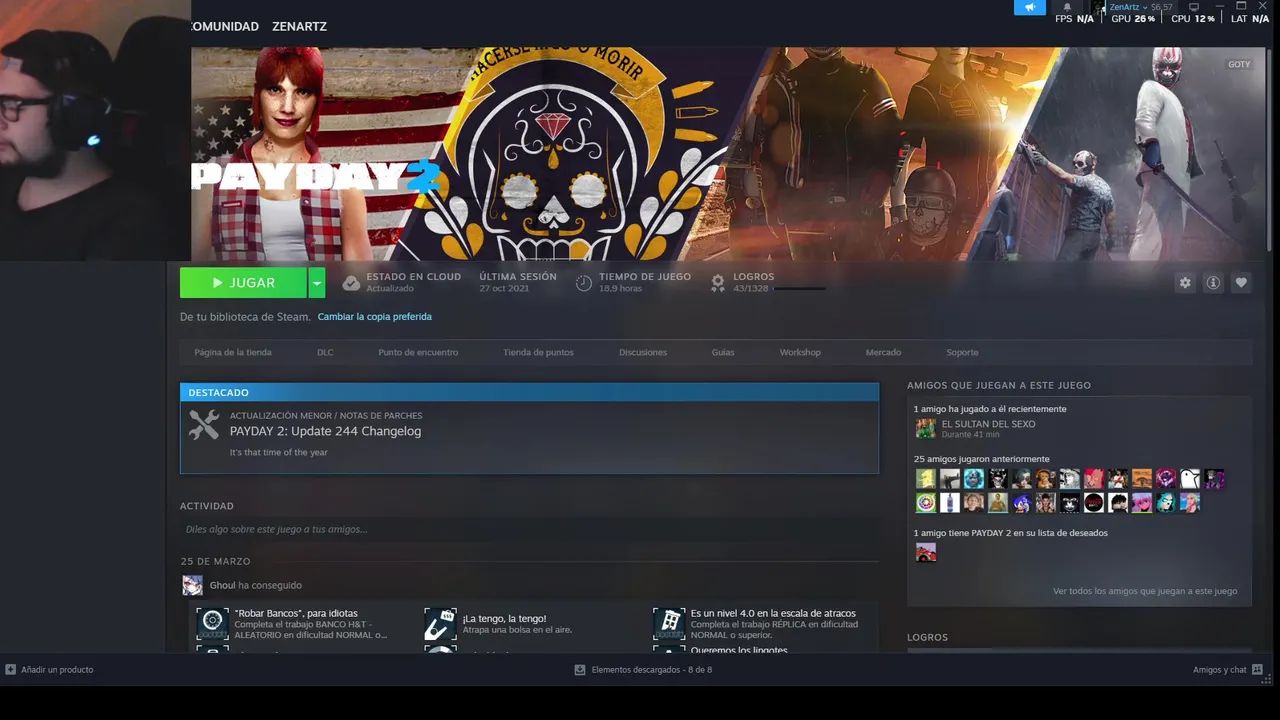Click the 'Robar Bancos' achievement vault icon
The height and width of the screenshot is (720, 1280).
(x=212, y=623)
